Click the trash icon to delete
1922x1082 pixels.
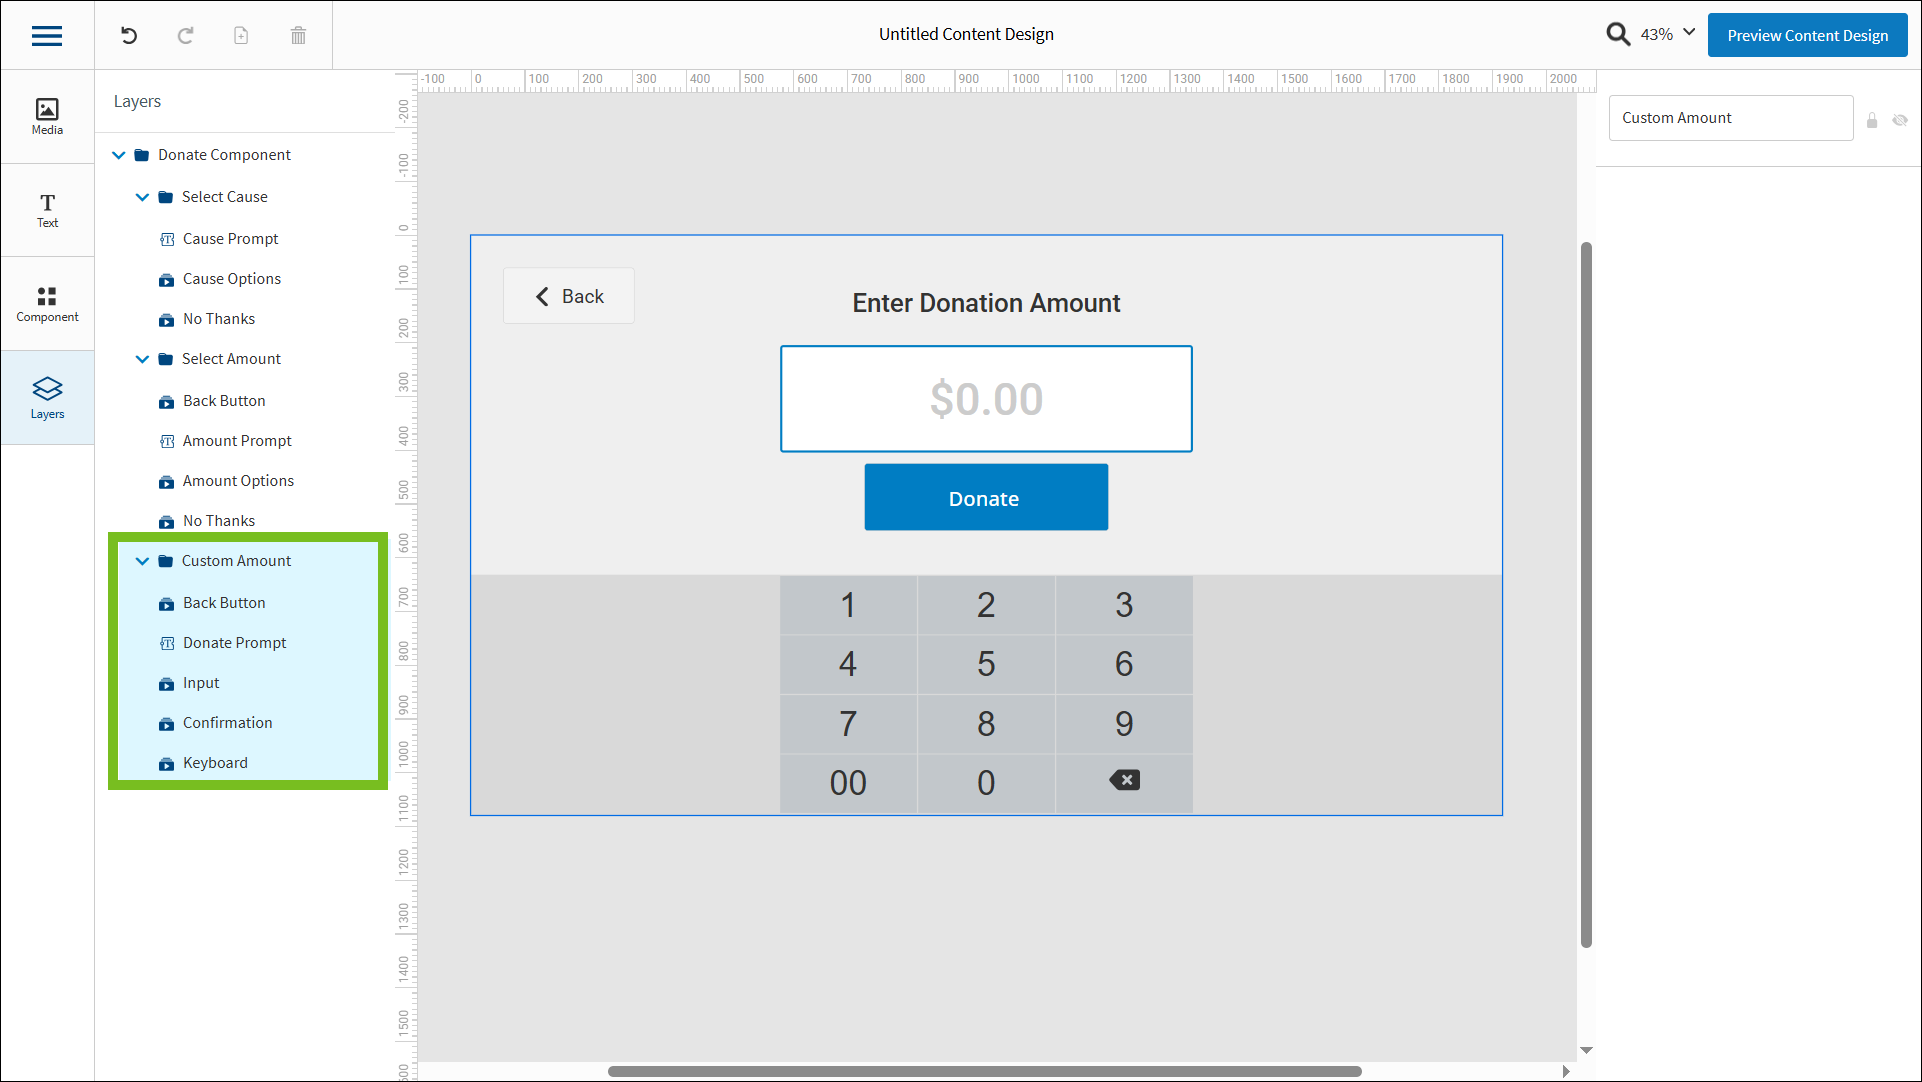(297, 35)
